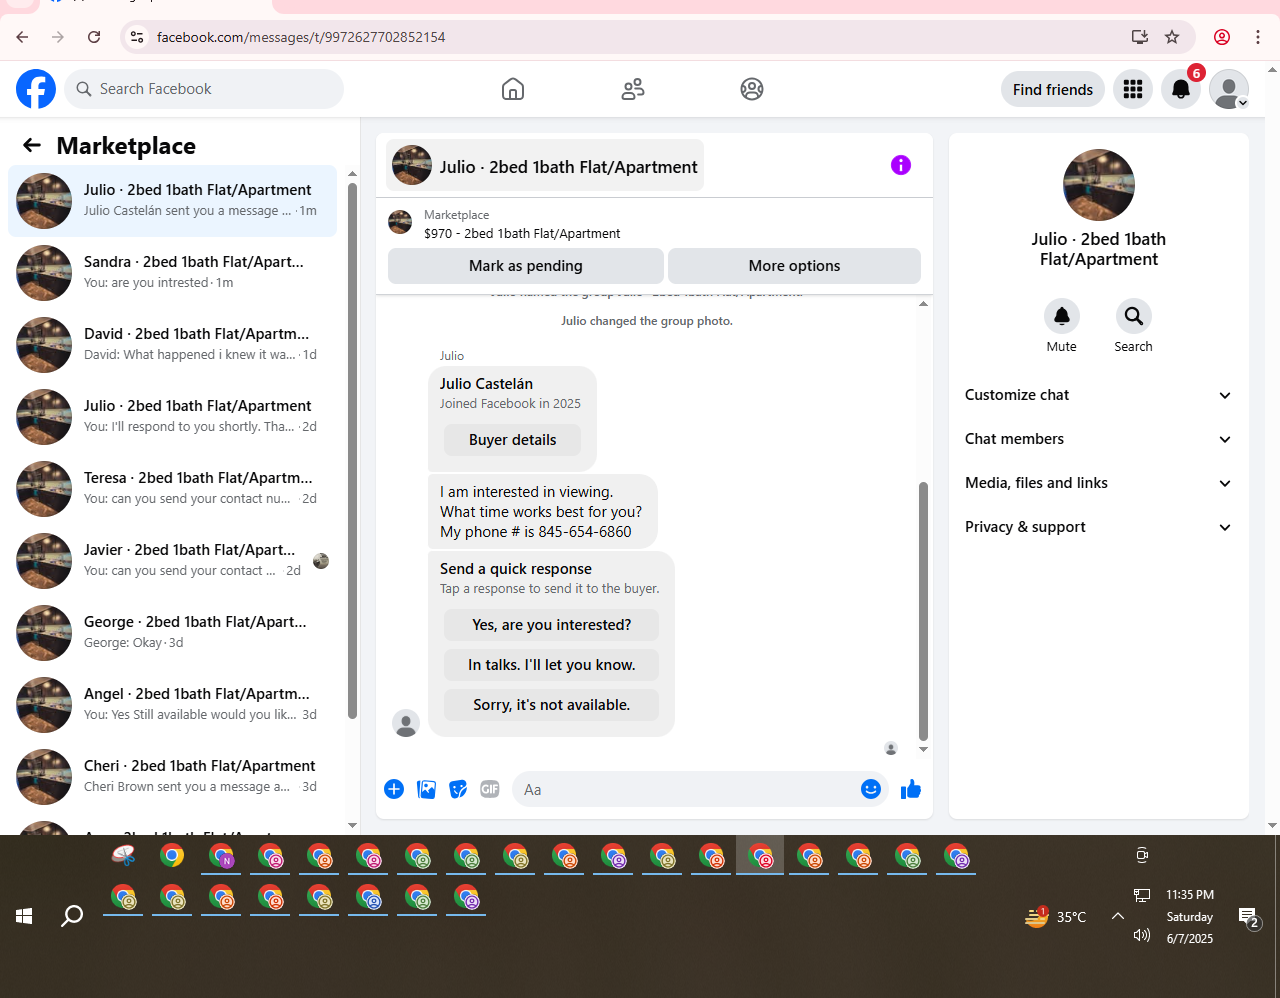Click the back arrow beside Marketplace
This screenshot has width=1280, height=998.
click(32, 146)
